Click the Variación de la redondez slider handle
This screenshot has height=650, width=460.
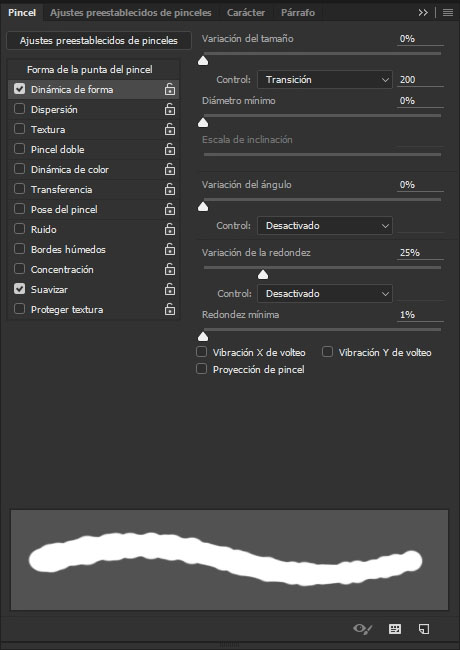coord(263,274)
